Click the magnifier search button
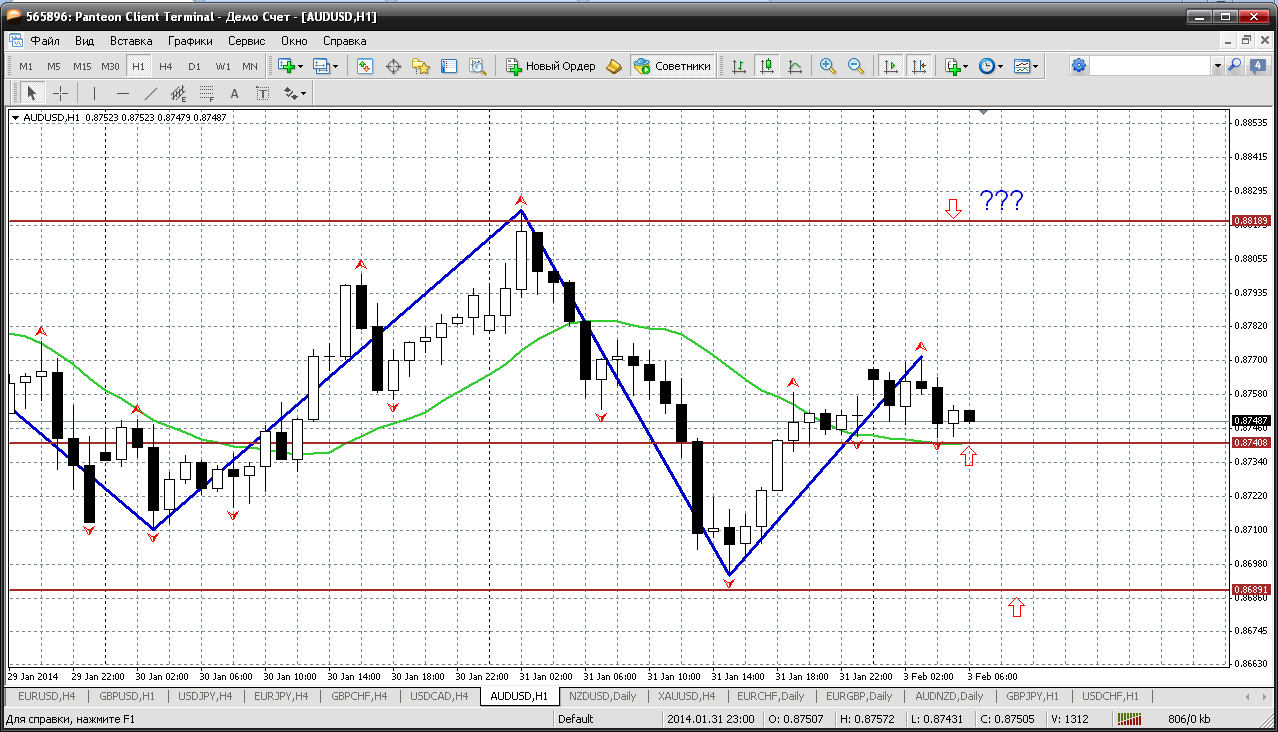The image size is (1278, 732). [x=1234, y=66]
